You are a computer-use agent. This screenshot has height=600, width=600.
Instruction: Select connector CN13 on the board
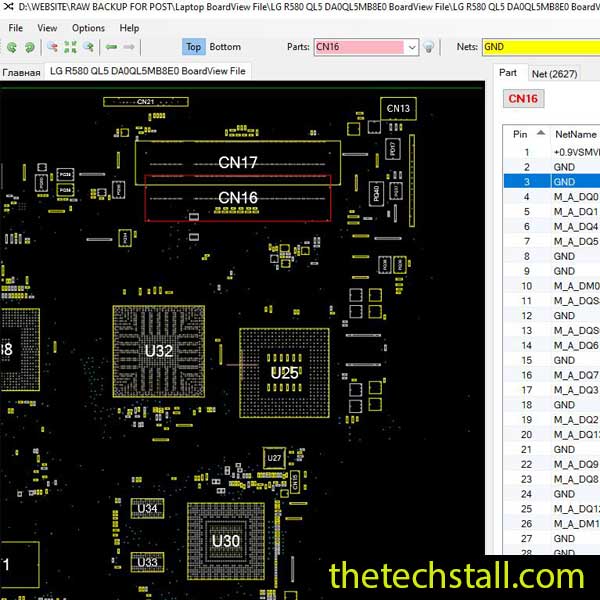point(398,109)
